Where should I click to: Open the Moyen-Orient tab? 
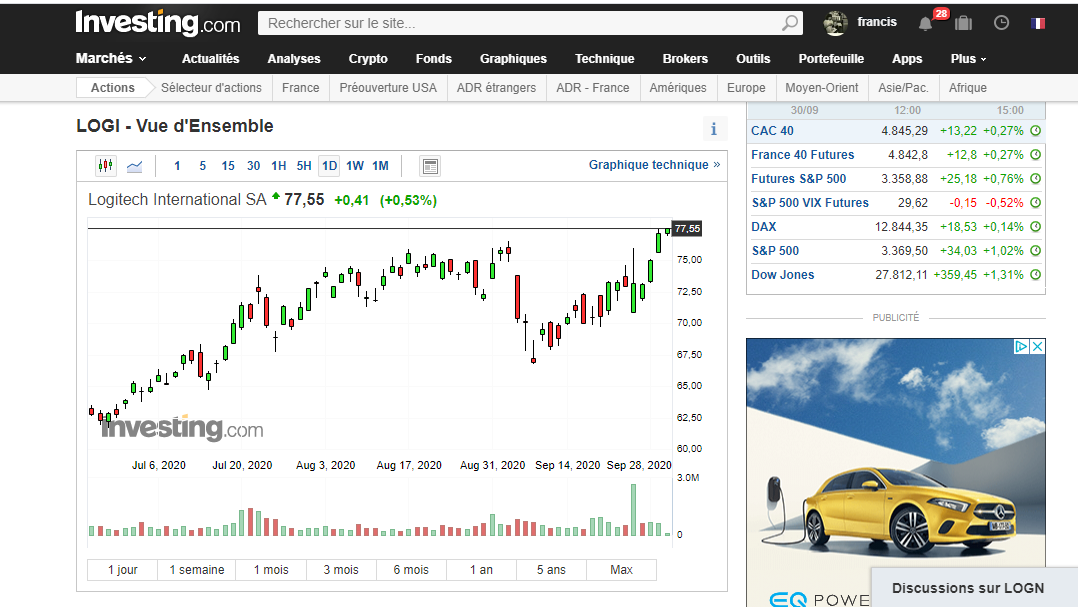pos(822,88)
